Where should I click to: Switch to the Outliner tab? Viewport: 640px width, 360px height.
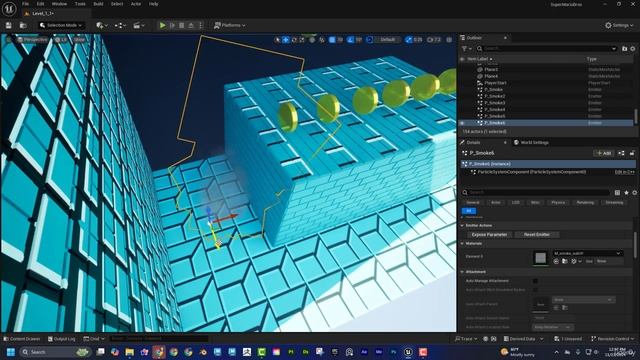click(474, 38)
